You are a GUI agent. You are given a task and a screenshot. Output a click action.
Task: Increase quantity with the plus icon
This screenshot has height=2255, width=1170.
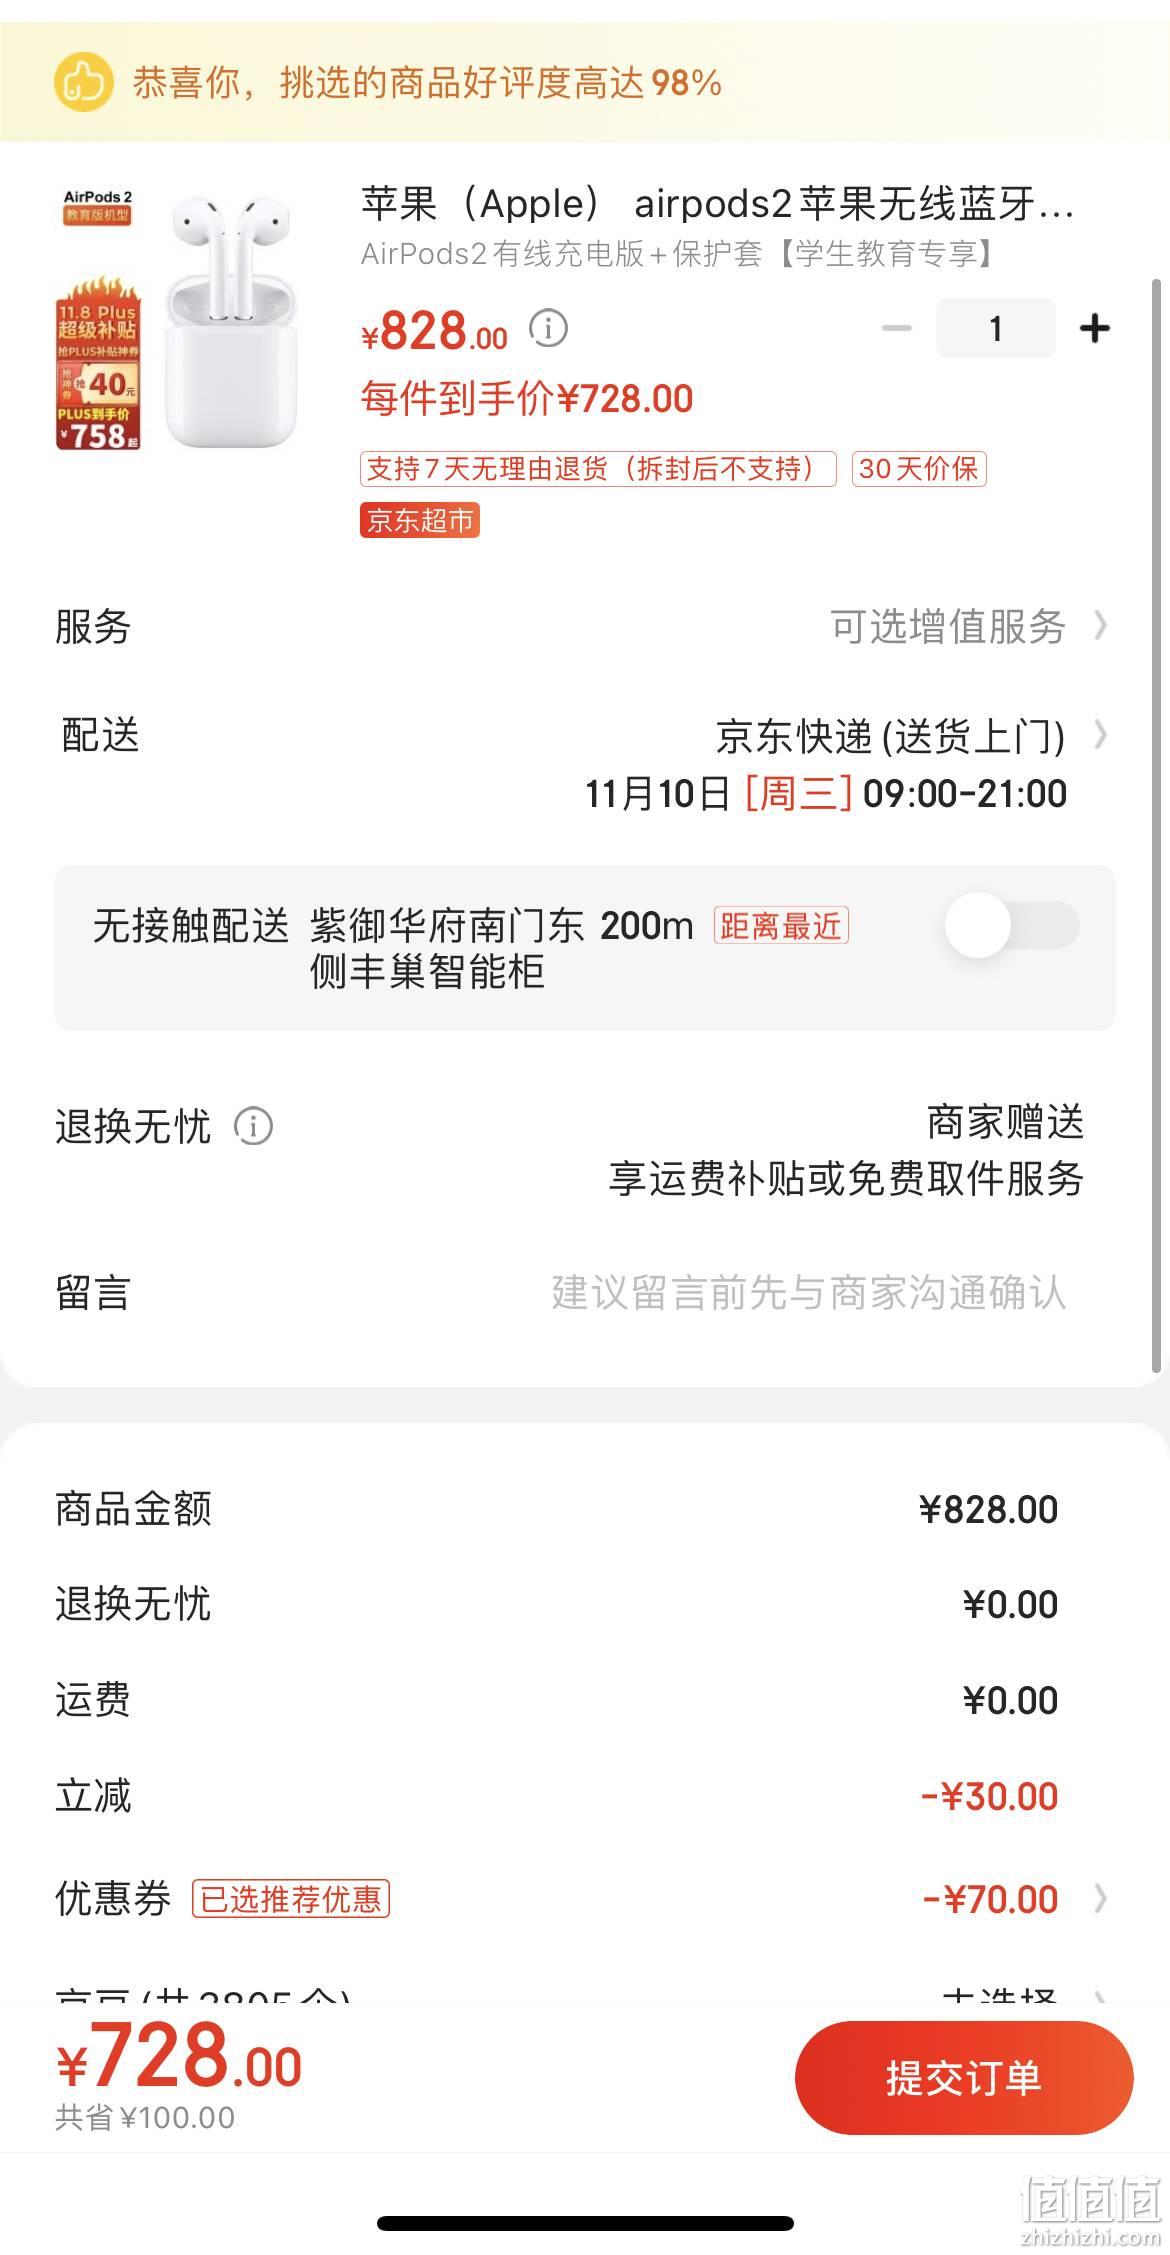pos(1095,328)
